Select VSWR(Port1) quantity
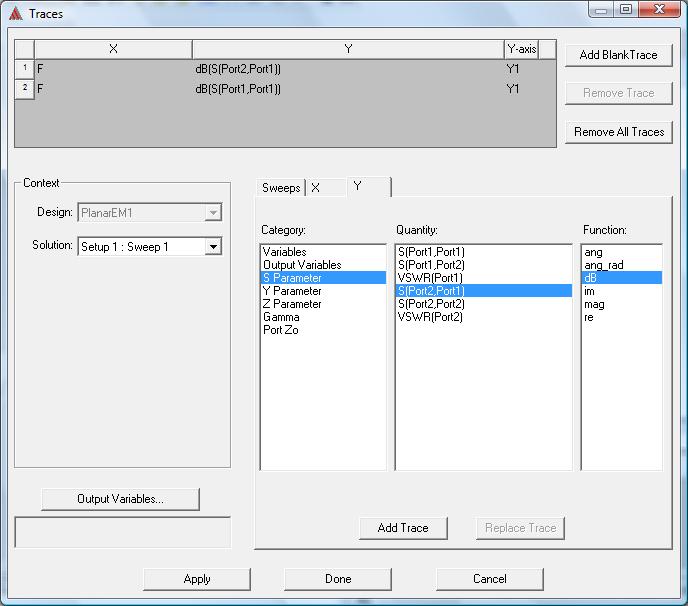688x606 pixels. [x=484, y=278]
